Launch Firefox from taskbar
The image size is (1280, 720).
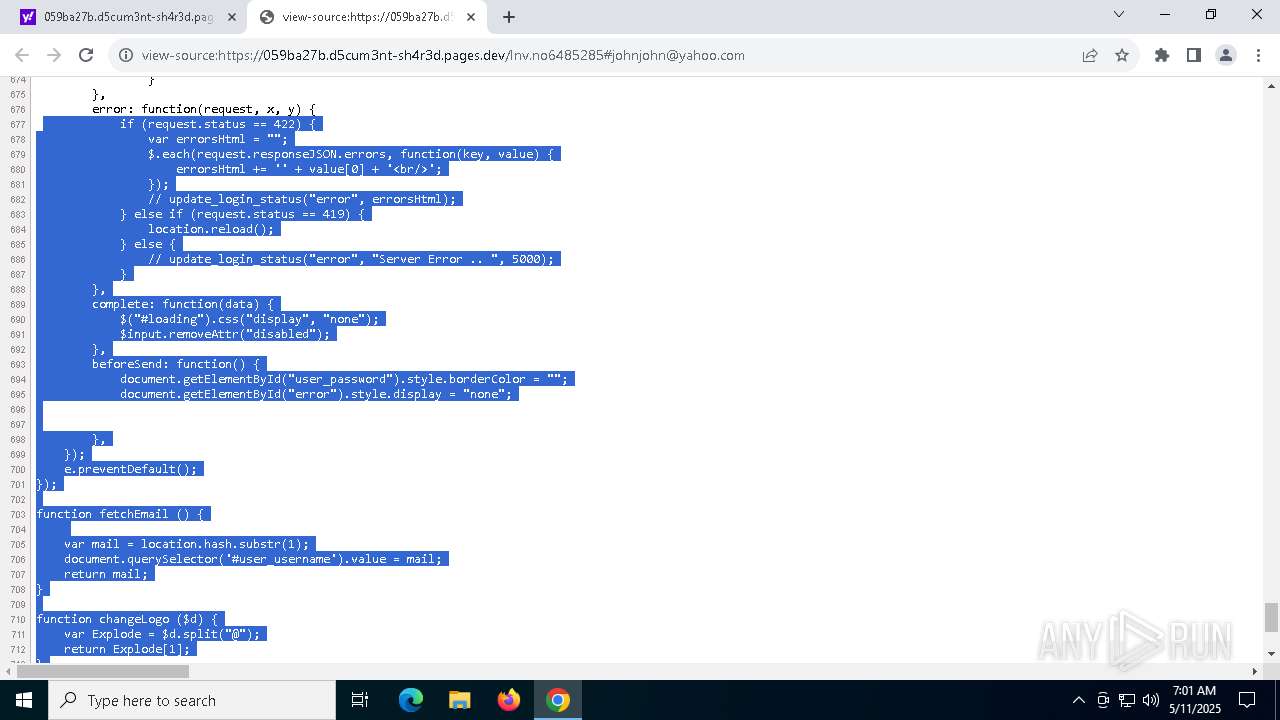pos(509,700)
